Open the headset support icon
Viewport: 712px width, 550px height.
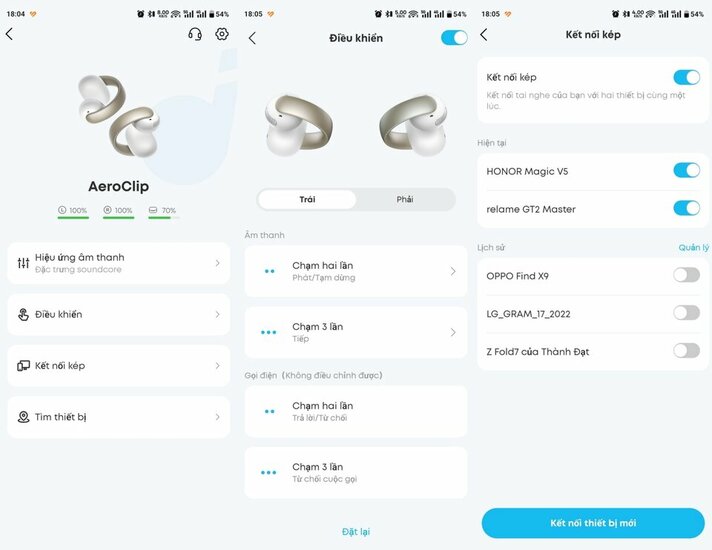tap(195, 34)
